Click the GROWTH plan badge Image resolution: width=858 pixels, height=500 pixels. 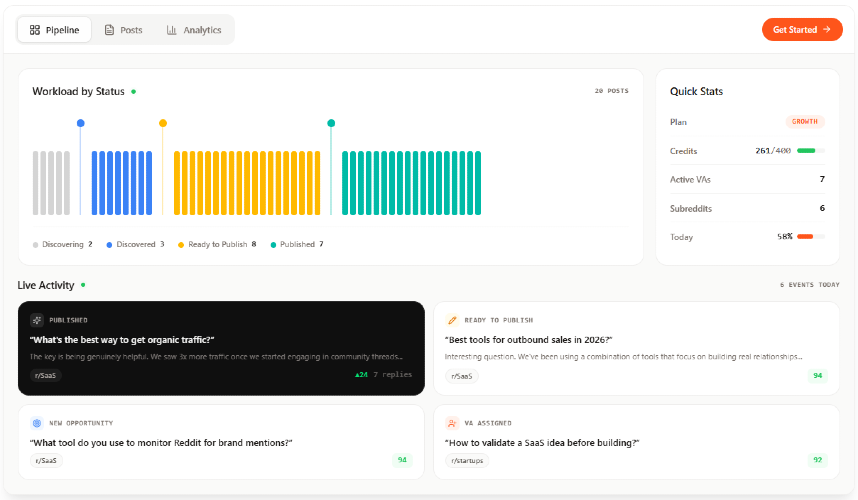coord(804,121)
